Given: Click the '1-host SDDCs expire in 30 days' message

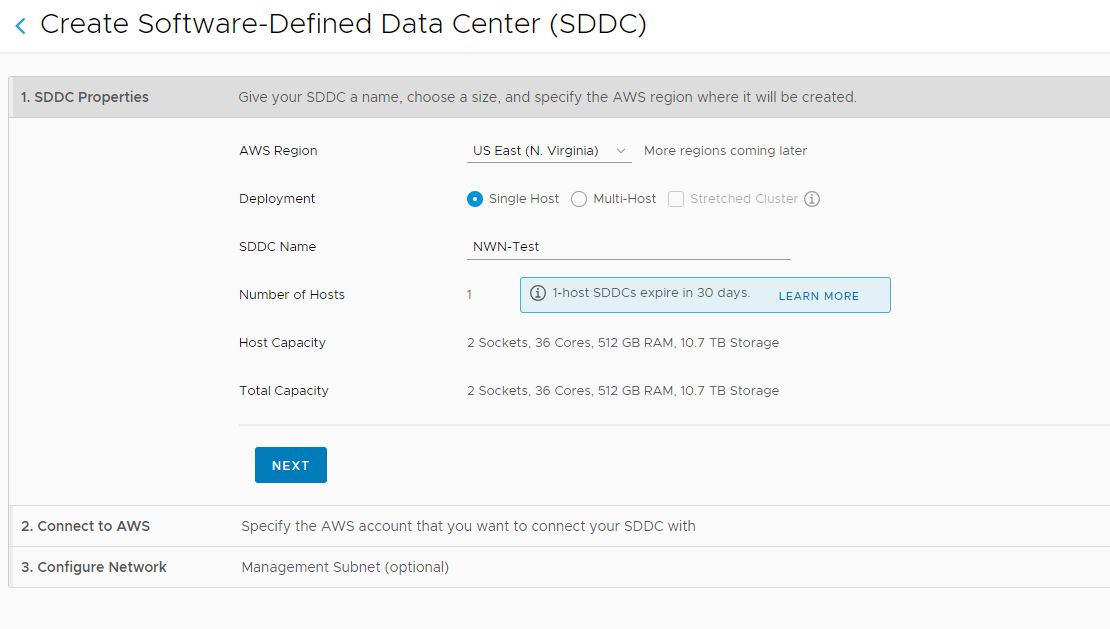Looking at the screenshot, I should [x=651, y=293].
